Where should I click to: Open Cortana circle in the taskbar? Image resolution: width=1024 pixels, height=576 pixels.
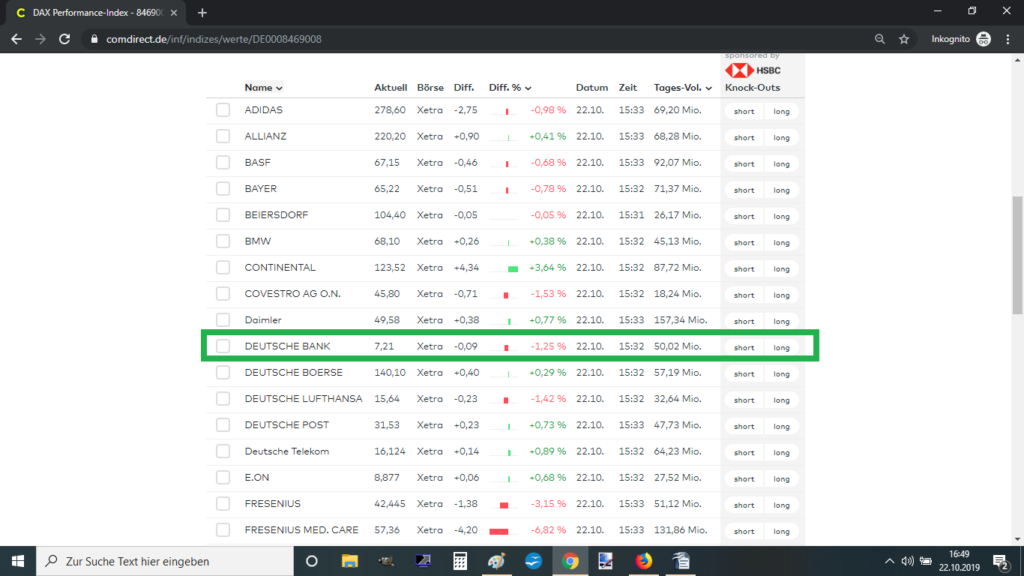point(312,561)
